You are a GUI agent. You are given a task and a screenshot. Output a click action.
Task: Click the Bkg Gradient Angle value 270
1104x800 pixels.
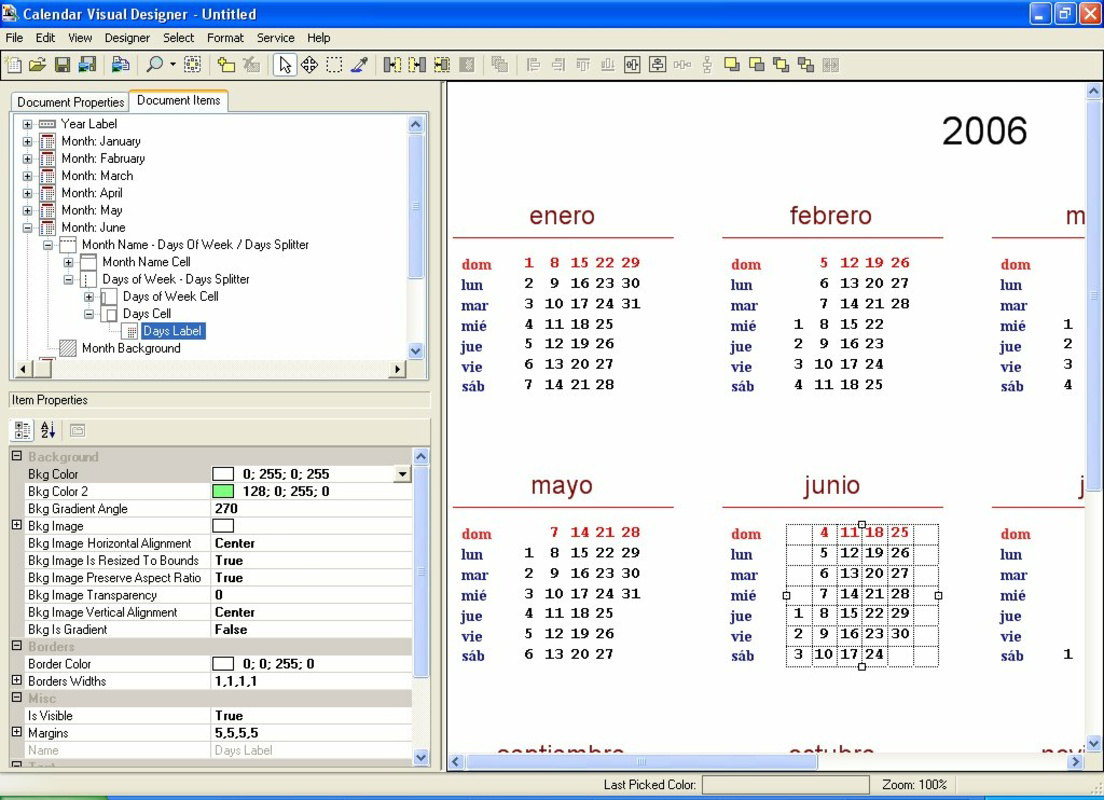pyautogui.click(x=312, y=508)
